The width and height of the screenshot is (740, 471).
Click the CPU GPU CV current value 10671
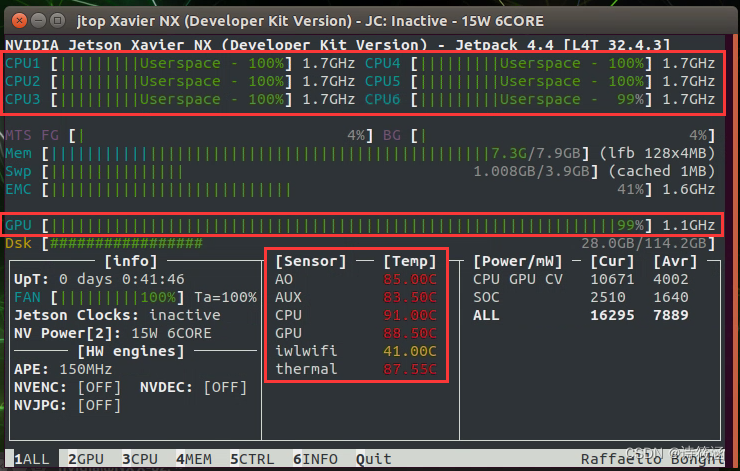[612, 279]
